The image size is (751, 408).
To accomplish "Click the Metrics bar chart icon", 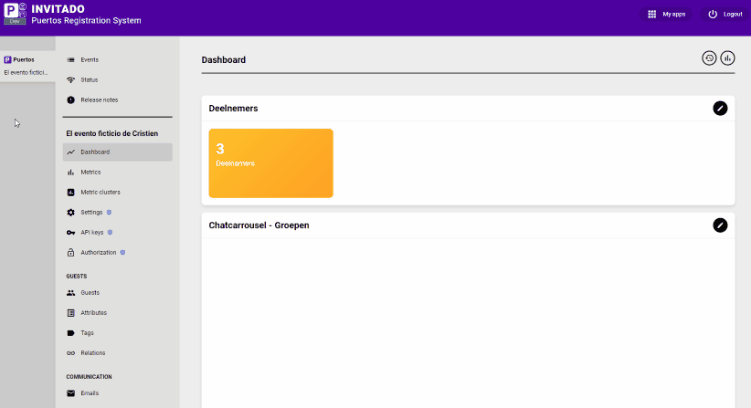I will [x=71, y=172].
